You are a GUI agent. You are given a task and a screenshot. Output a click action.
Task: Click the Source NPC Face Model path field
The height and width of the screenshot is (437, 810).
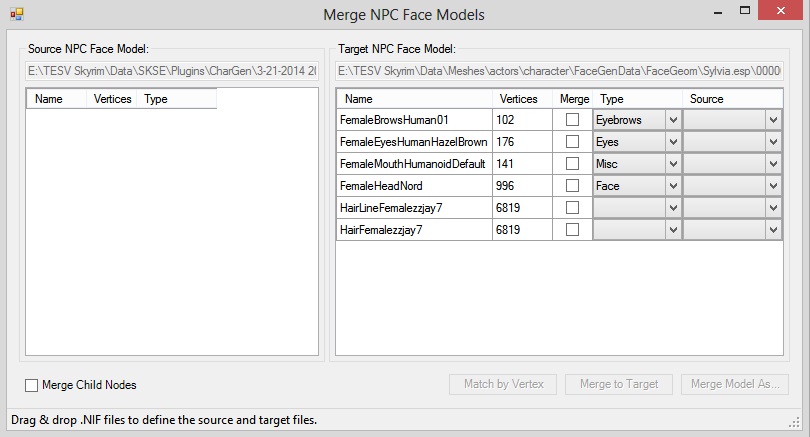click(172, 71)
